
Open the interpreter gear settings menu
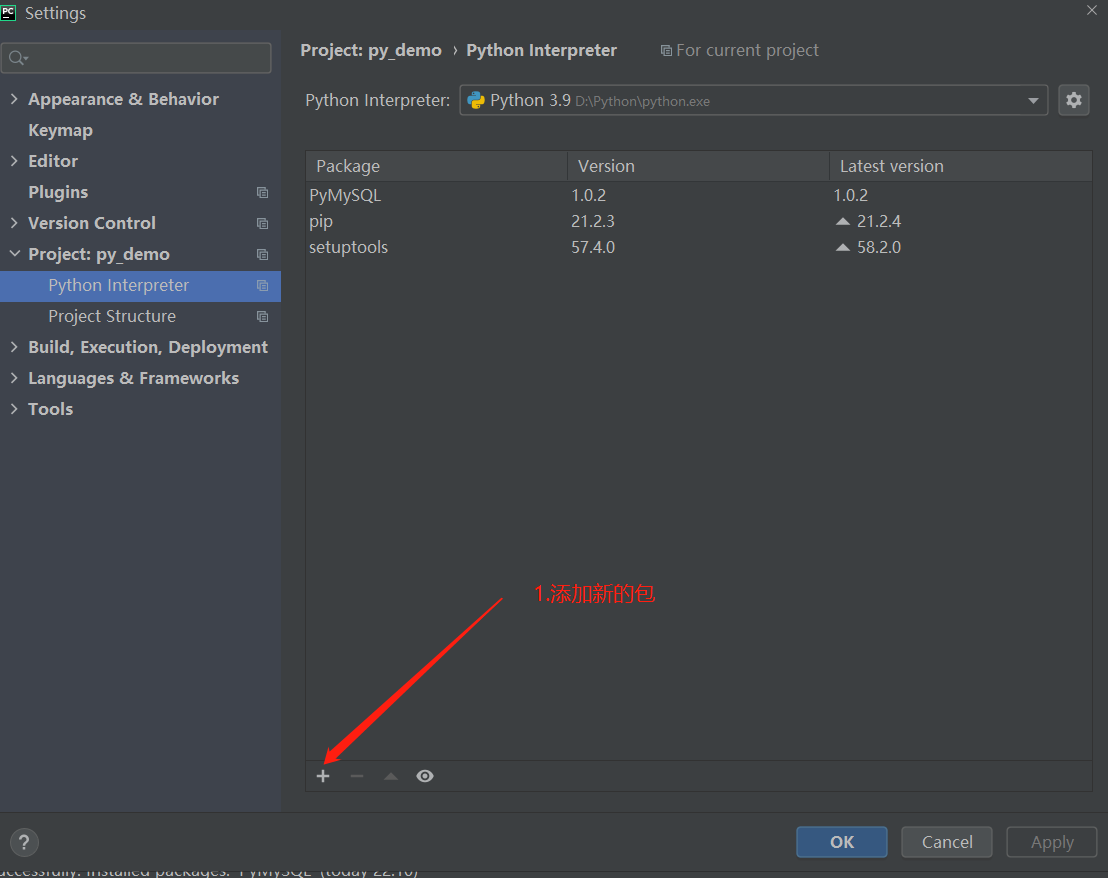point(1073,100)
